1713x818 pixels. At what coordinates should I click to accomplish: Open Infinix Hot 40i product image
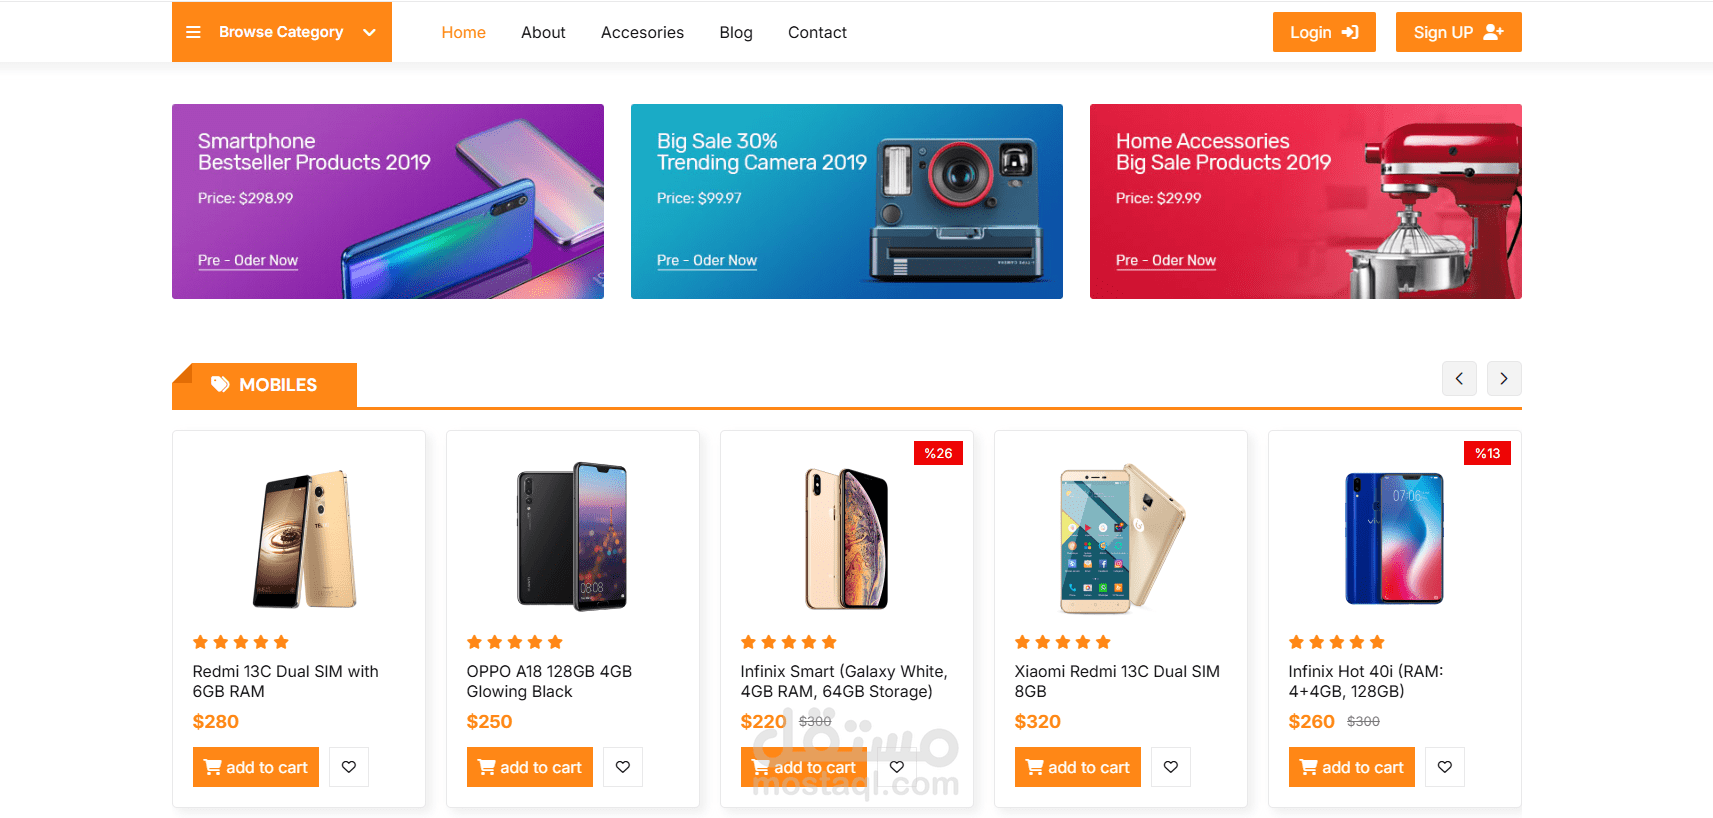coord(1394,538)
